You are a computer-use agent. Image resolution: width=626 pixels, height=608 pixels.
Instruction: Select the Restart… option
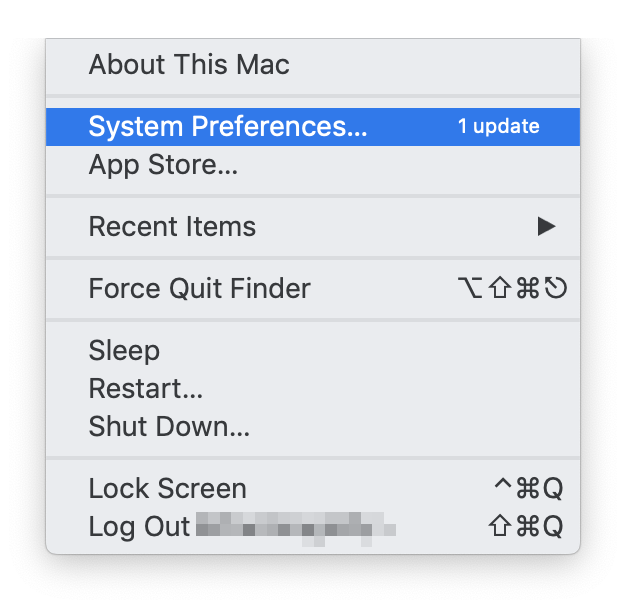[146, 389]
